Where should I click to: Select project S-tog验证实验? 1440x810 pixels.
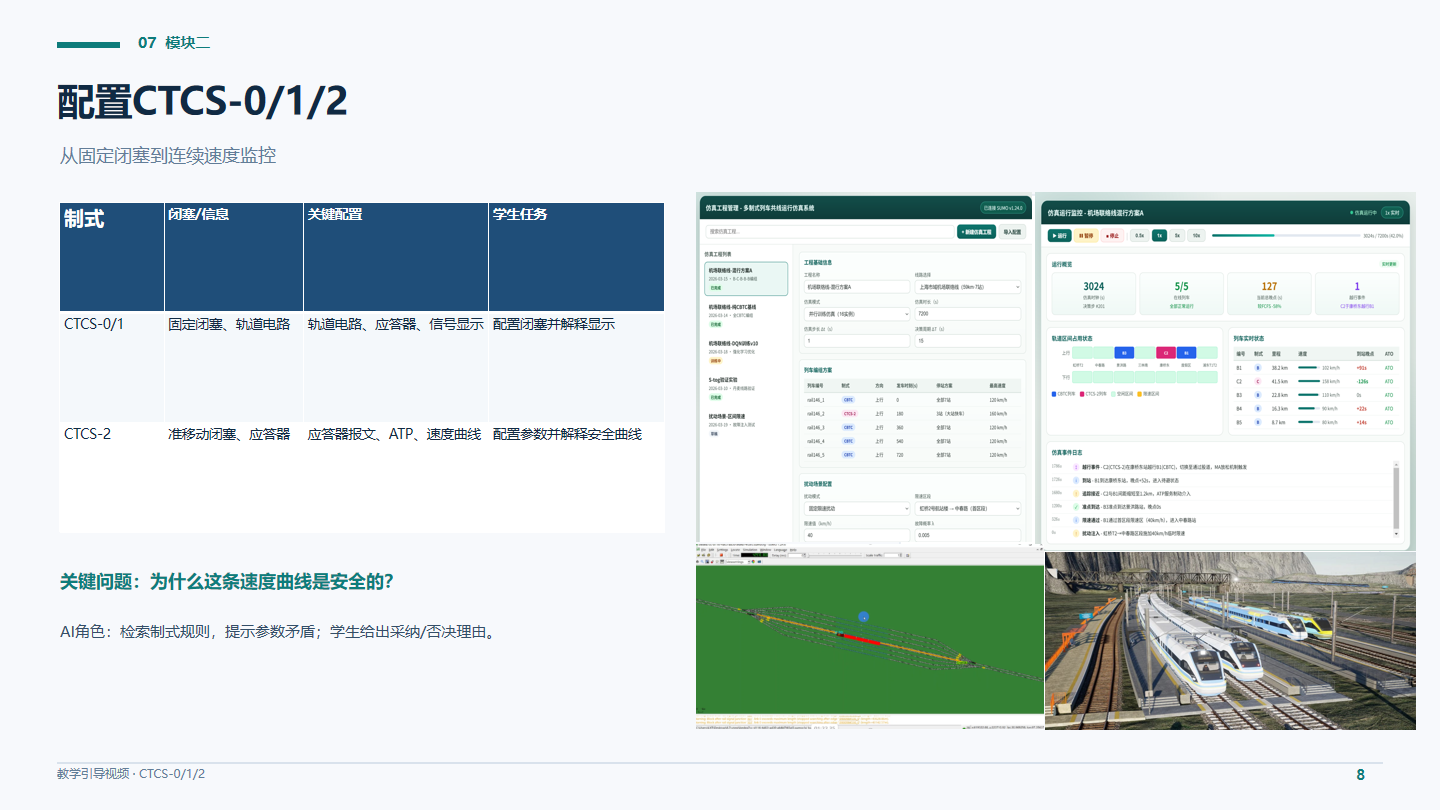745,388
